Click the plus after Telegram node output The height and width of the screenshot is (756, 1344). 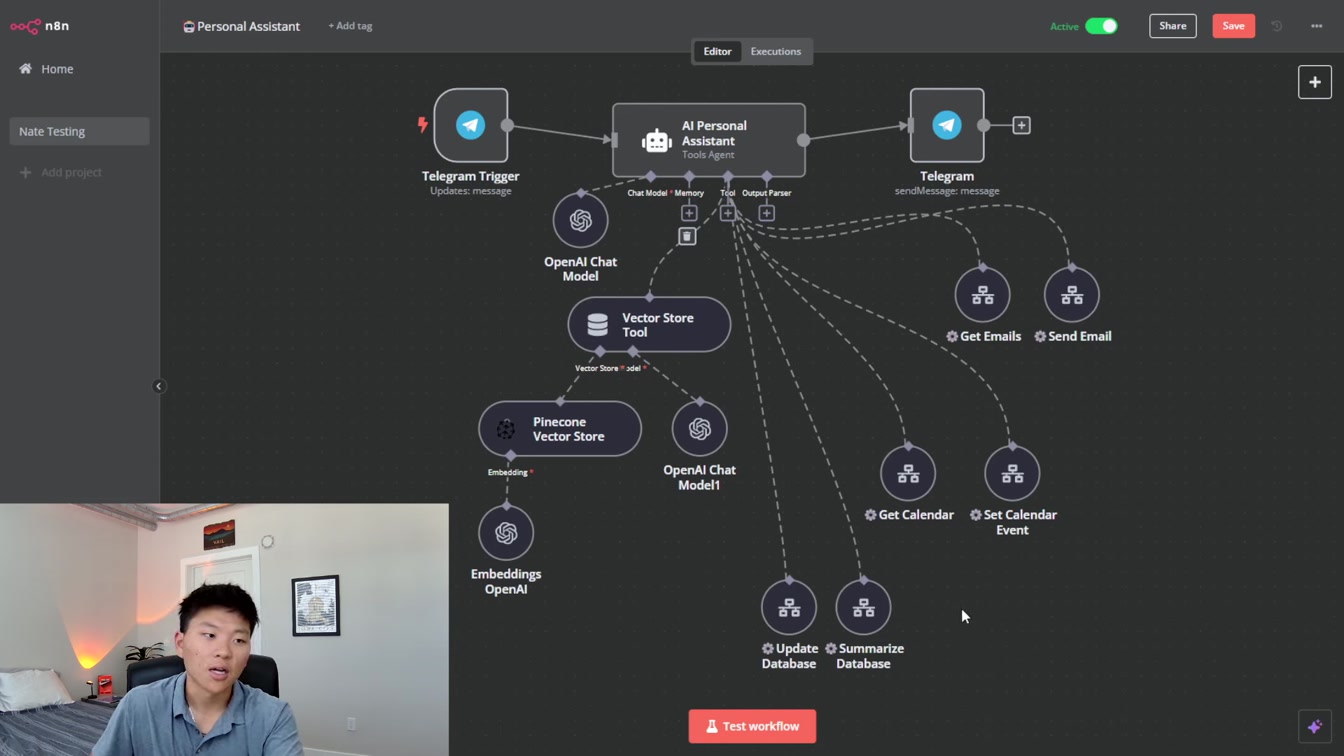pyautogui.click(x=1021, y=125)
